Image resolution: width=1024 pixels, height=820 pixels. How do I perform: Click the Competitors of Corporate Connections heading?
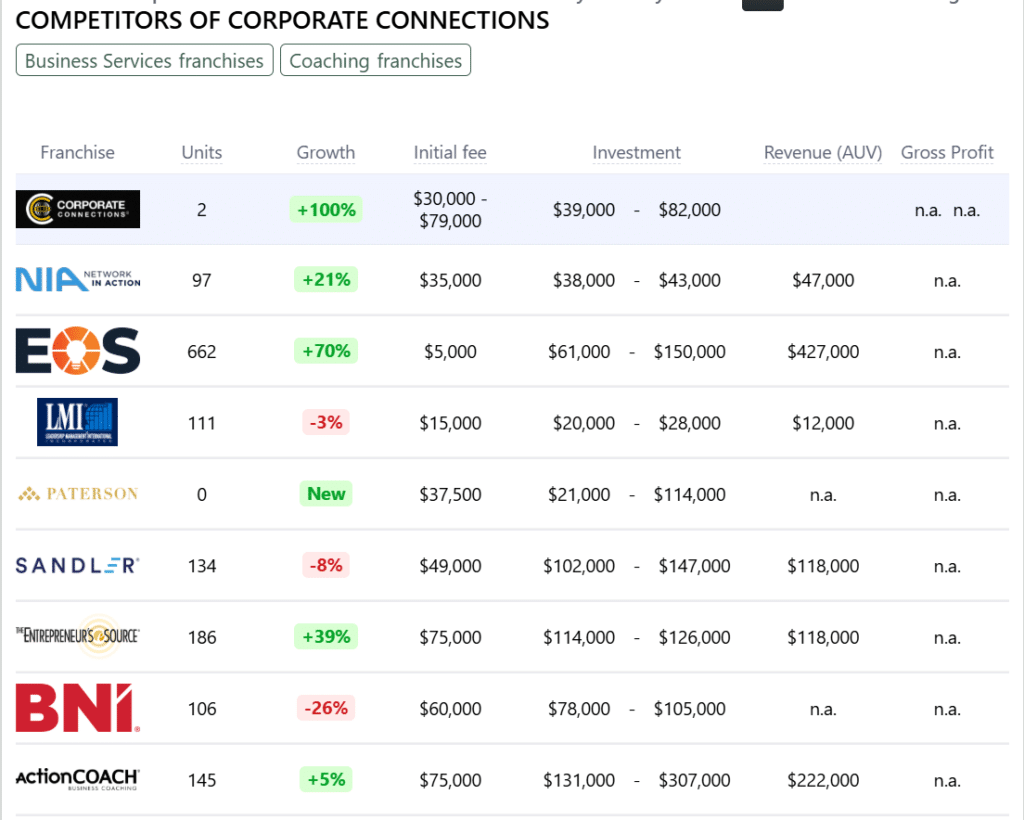tap(282, 20)
